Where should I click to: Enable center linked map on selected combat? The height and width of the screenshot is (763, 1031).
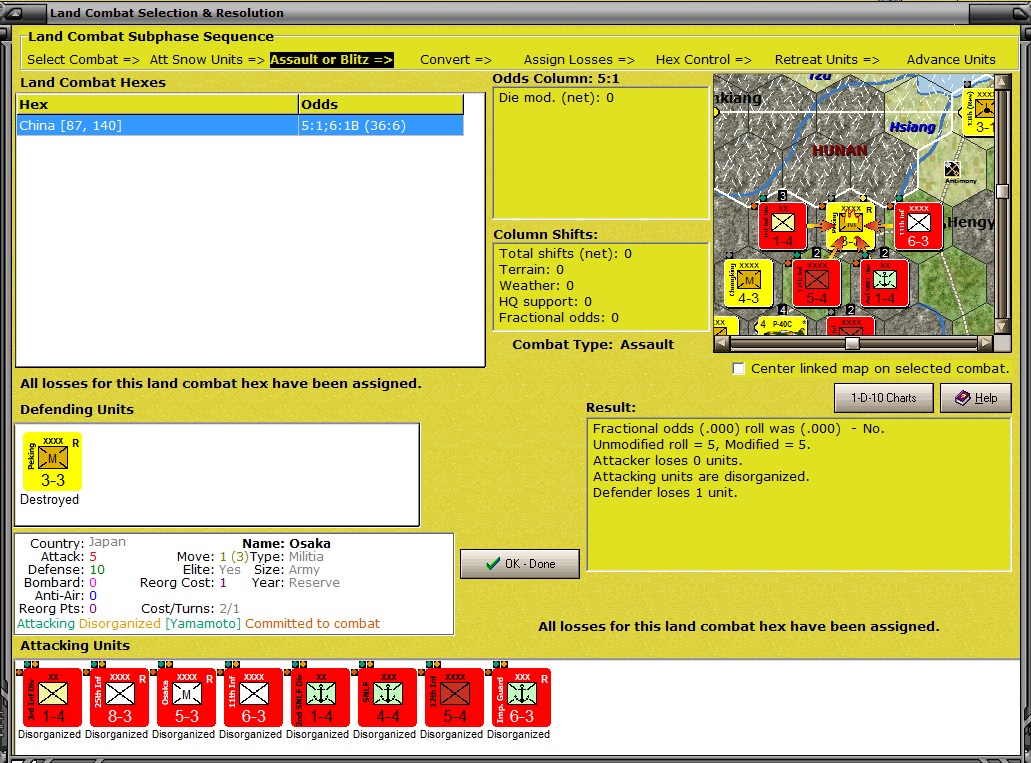738,368
